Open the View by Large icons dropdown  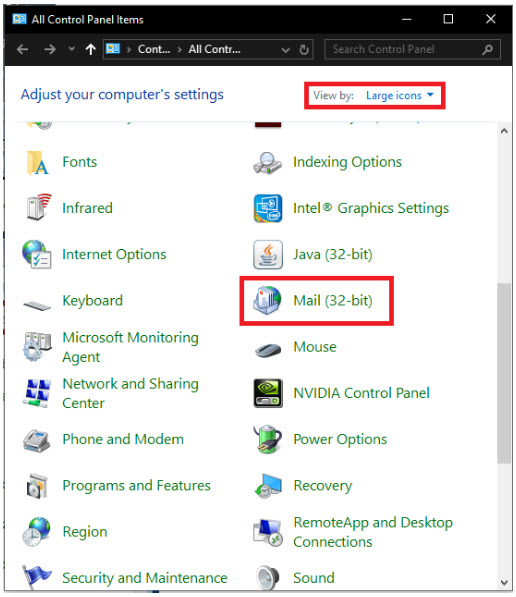[x=399, y=95]
